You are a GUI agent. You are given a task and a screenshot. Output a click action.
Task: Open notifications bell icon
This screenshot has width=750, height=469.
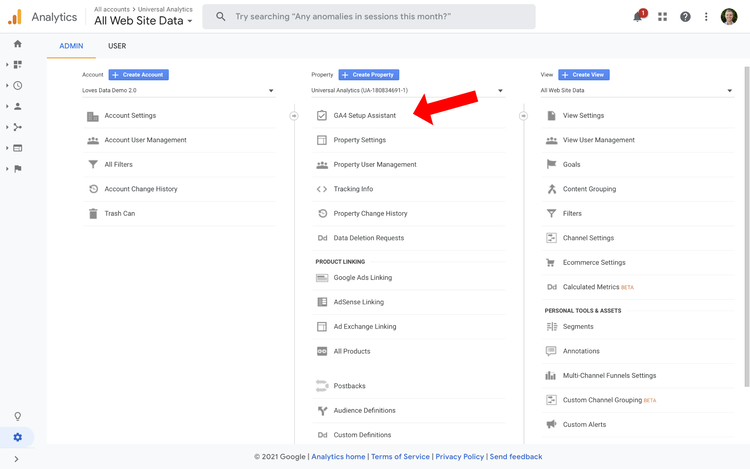[639, 16]
